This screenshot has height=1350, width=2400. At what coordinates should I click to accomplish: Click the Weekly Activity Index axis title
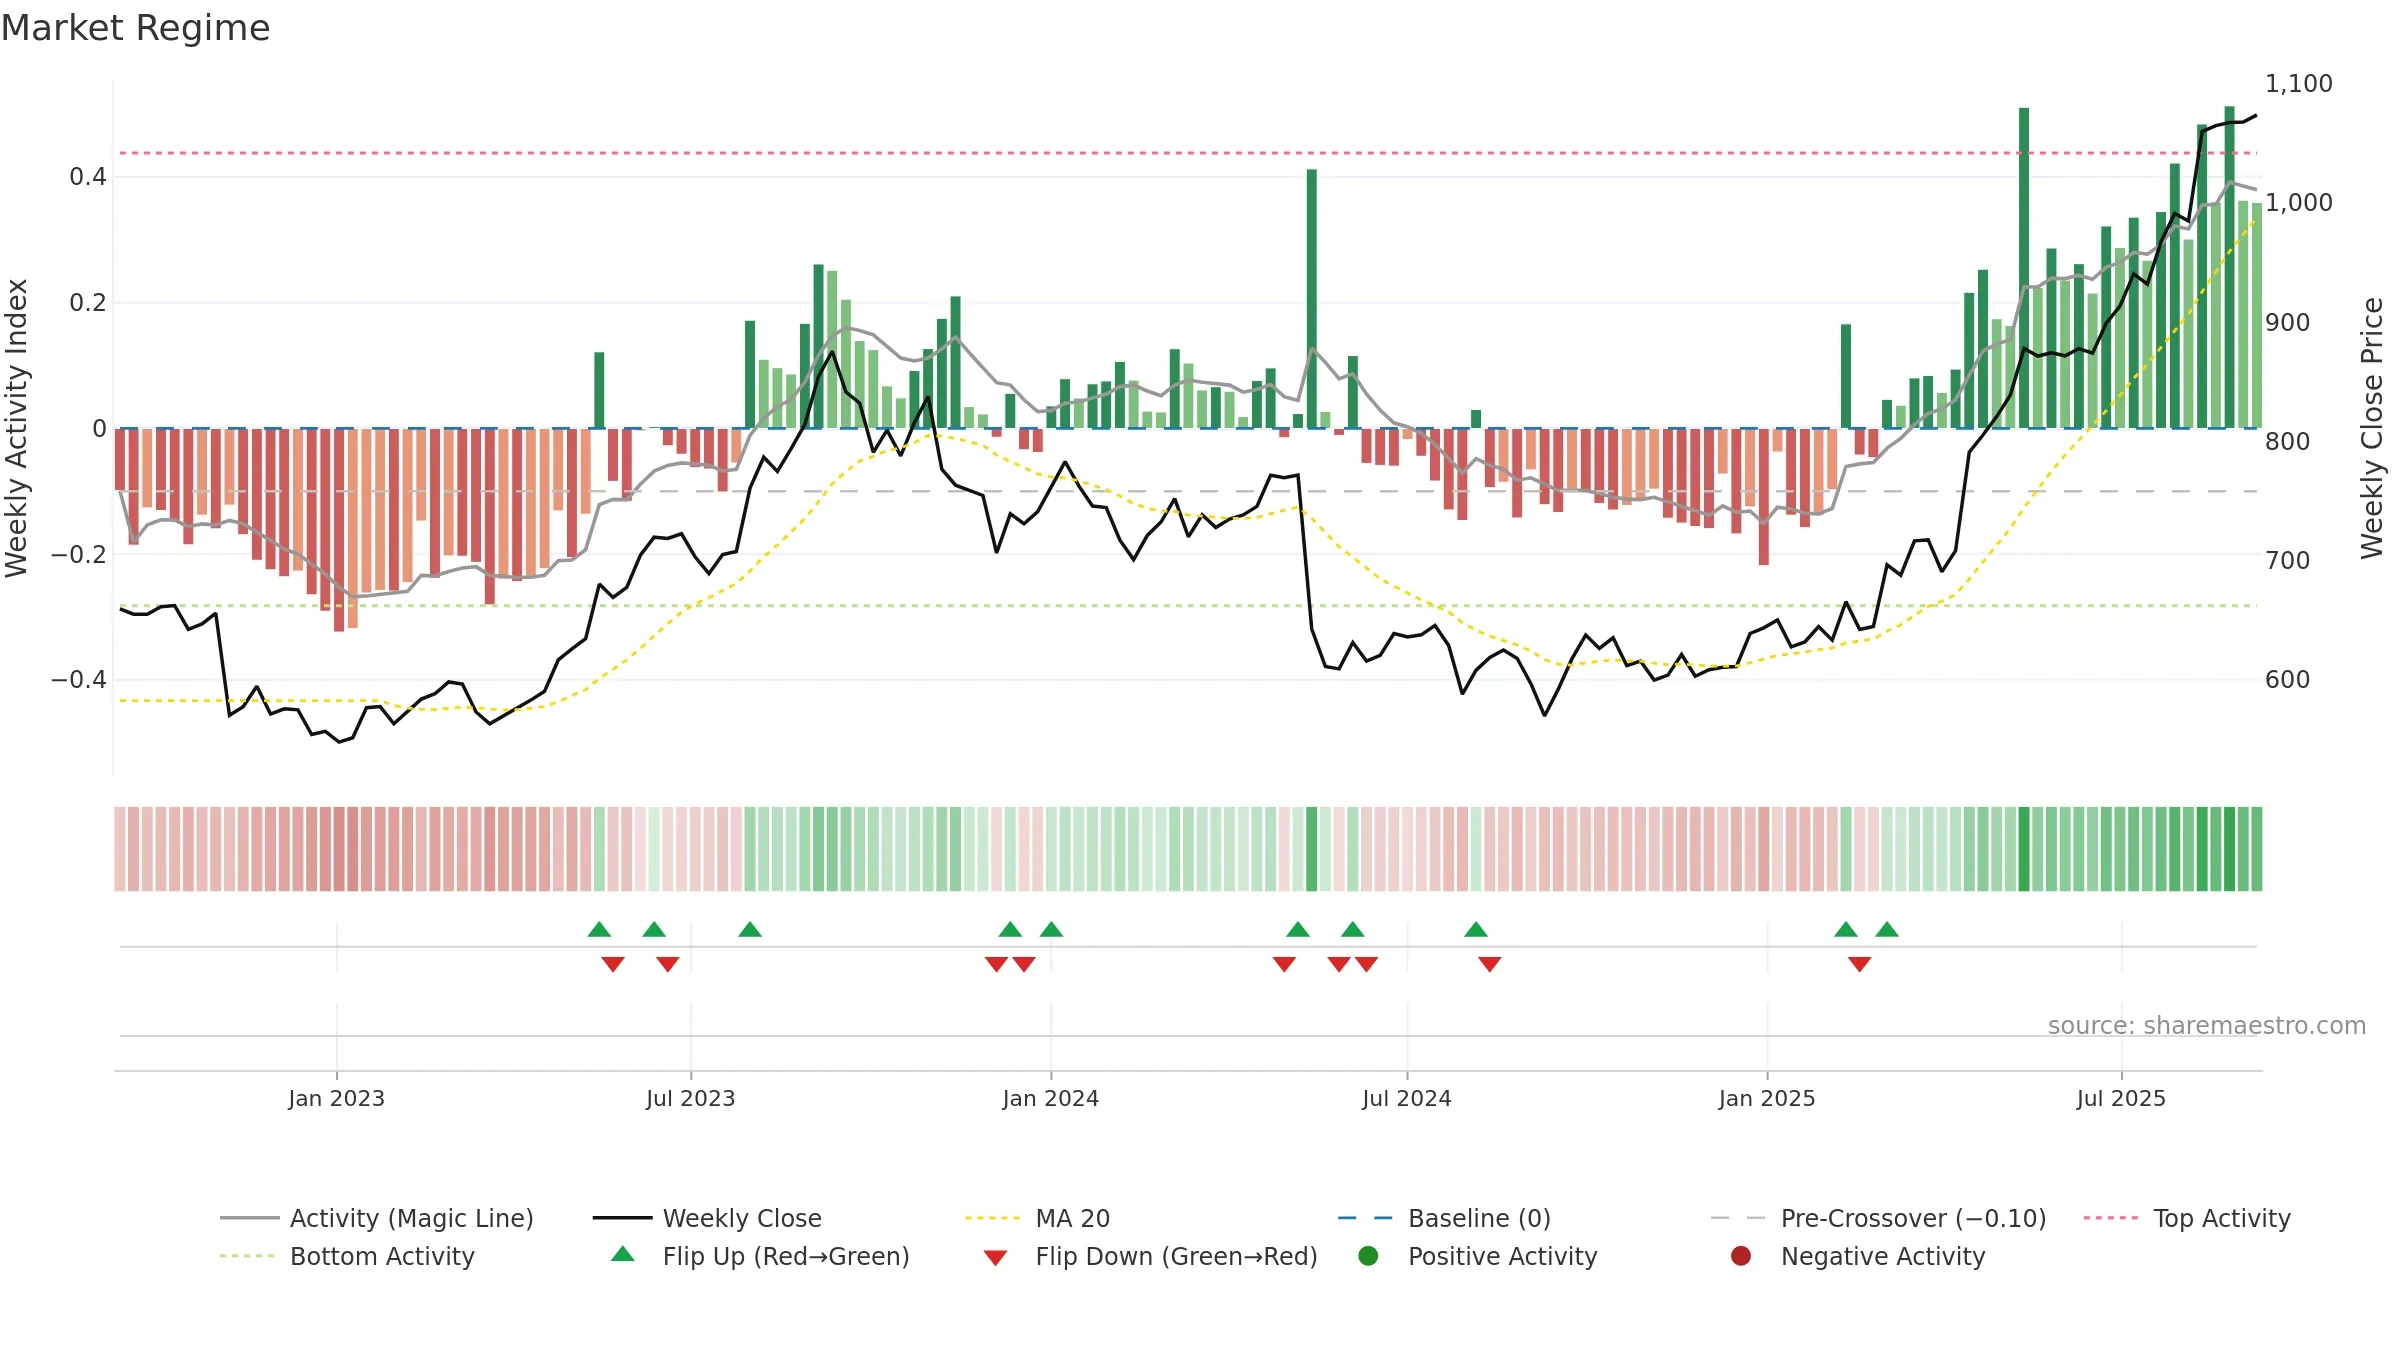pyautogui.click(x=16, y=428)
